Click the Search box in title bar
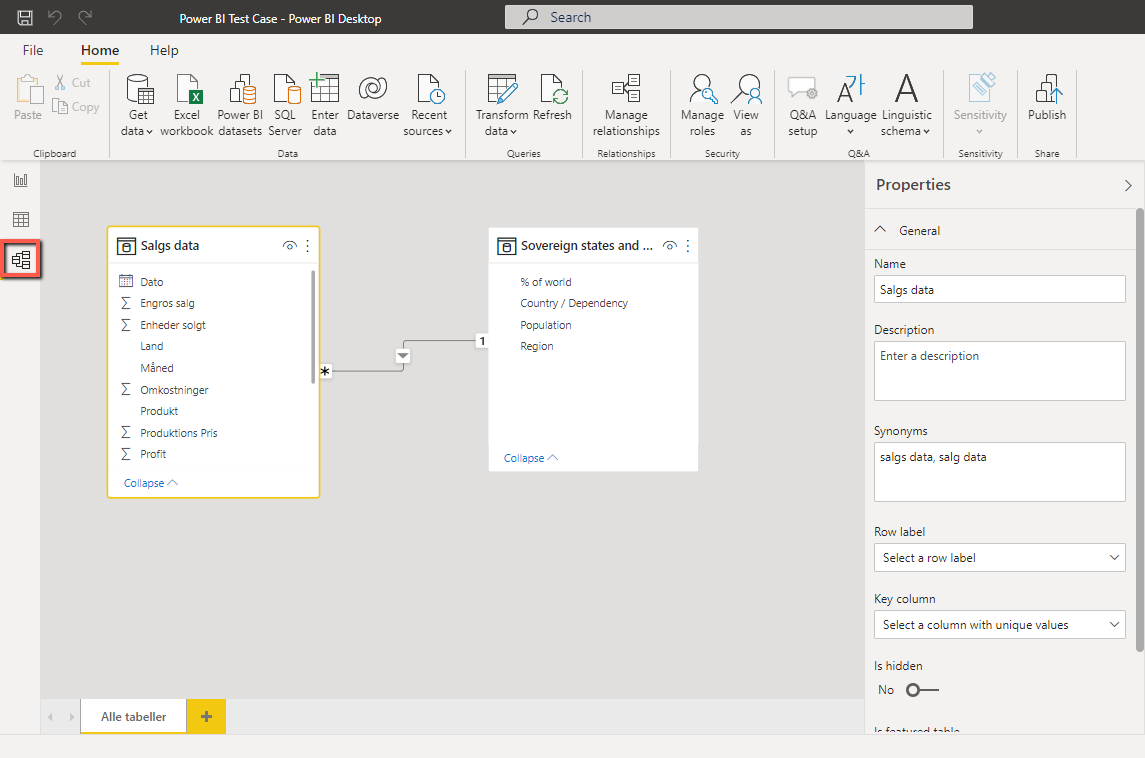 [738, 18]
